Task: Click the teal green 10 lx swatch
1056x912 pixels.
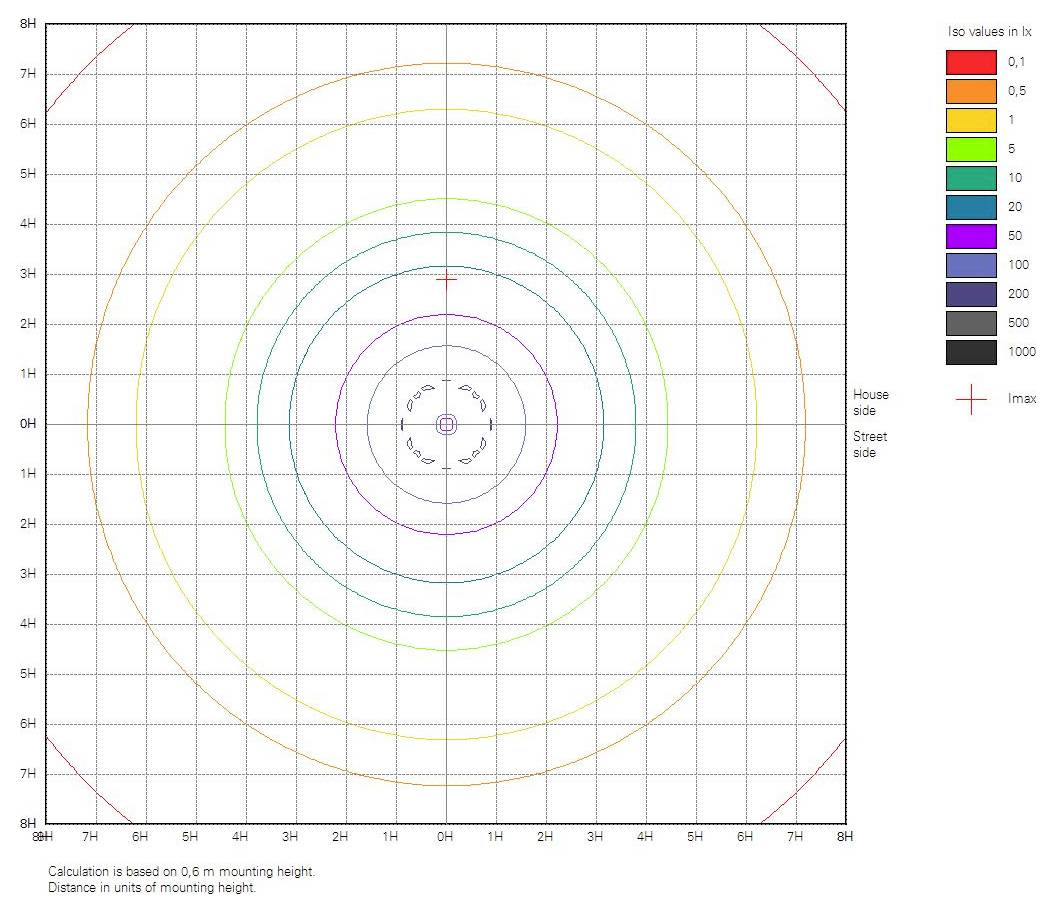Action: (x=971, y=178)
